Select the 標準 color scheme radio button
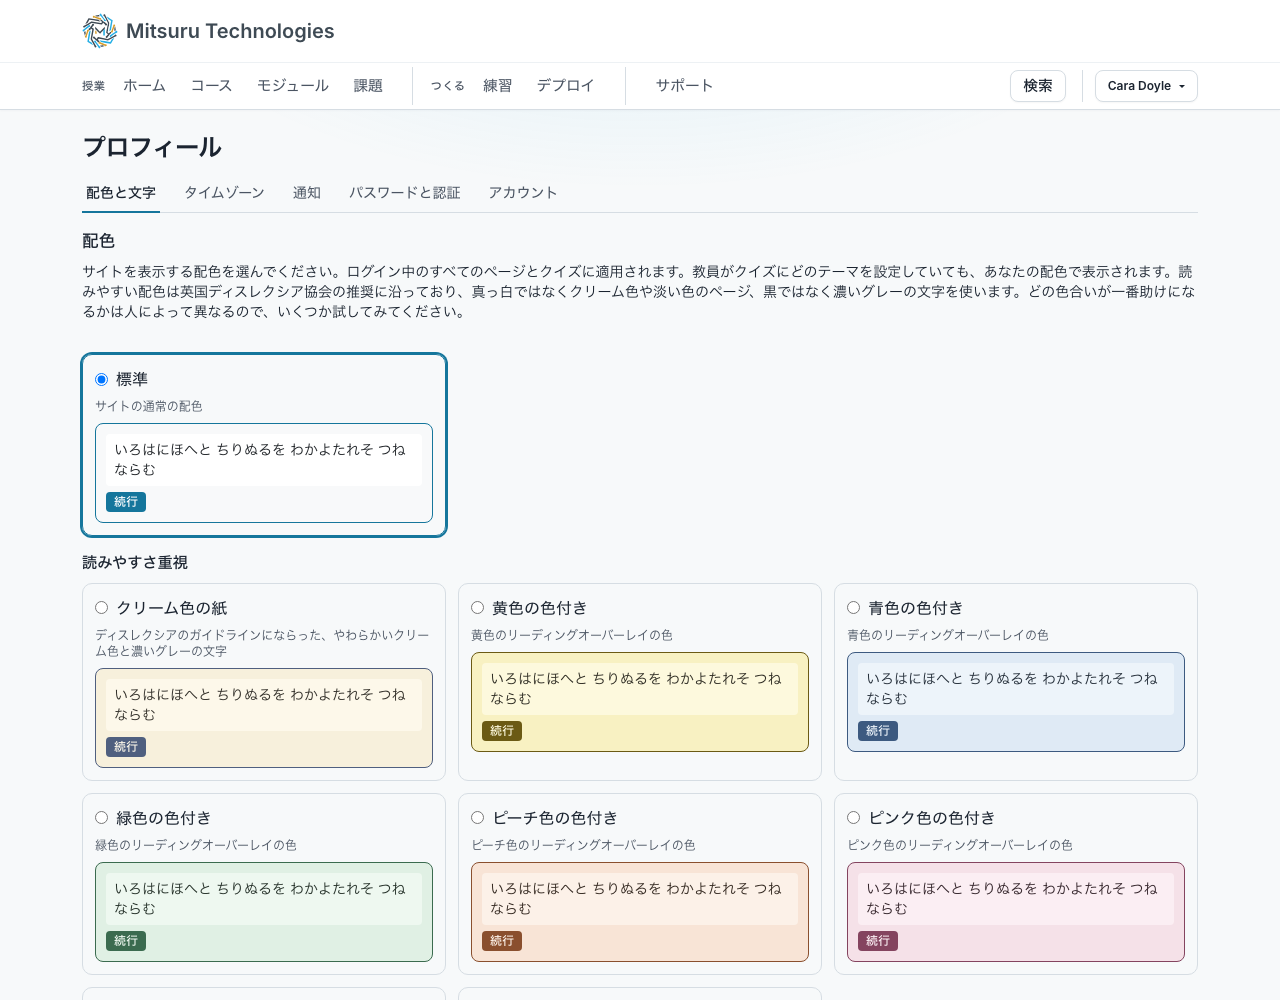 click(101, 380)
